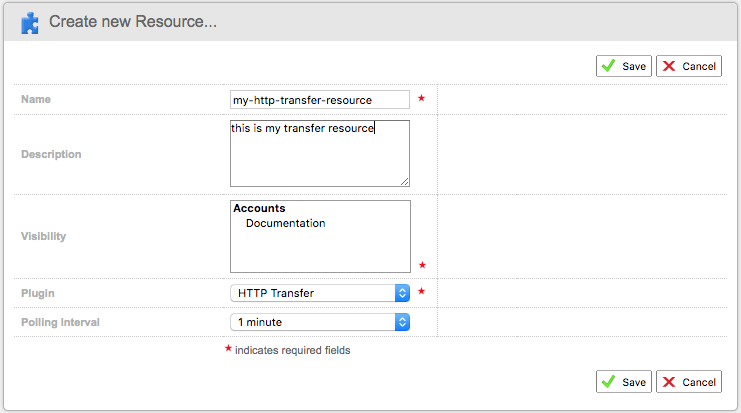This screenshot has width=741, height=413.
Task: Focus the Name input field
Action: [x=319, y=100]
